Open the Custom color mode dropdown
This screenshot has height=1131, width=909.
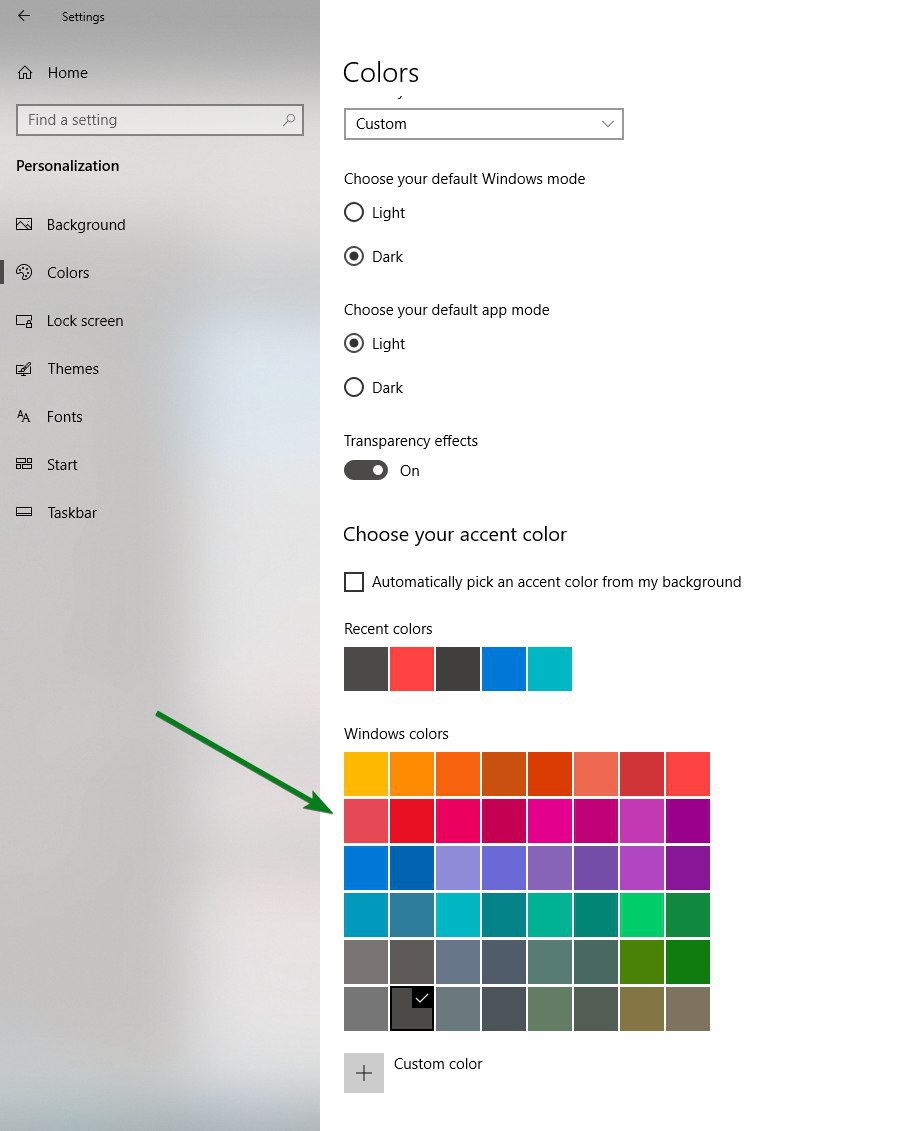(x=483, y=124)
